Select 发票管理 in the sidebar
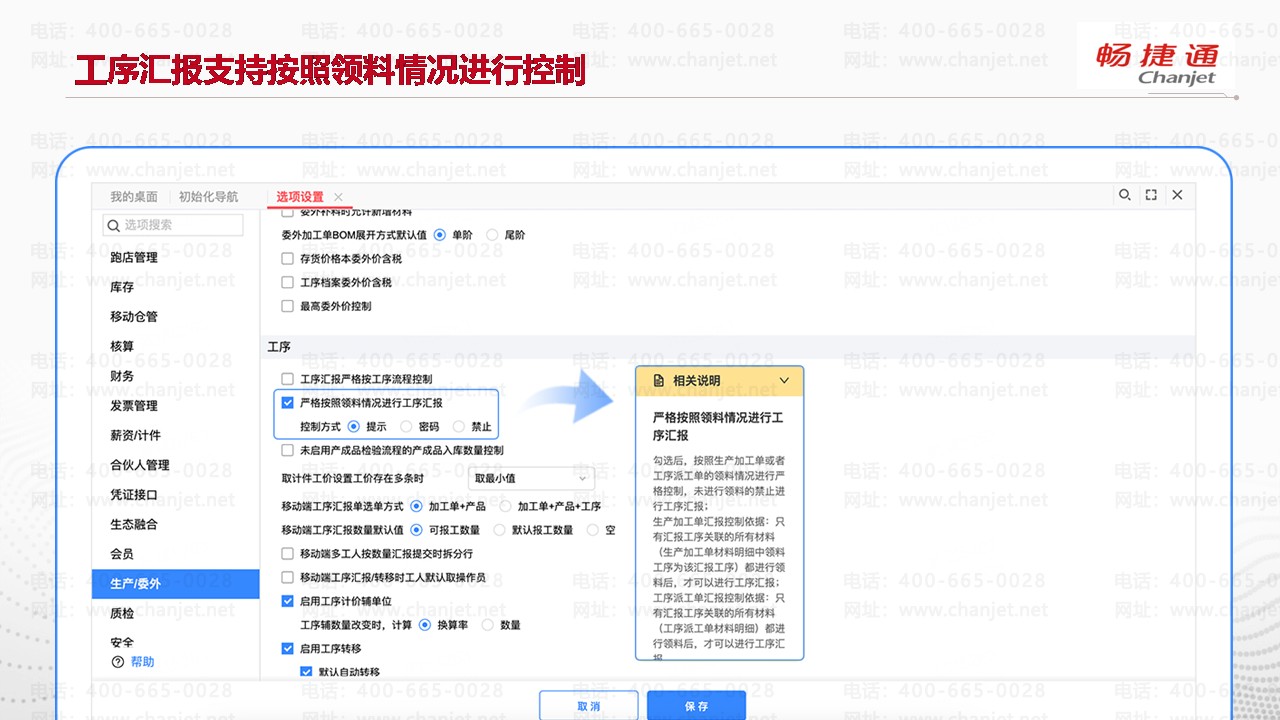Viewport: 1280px width, 720px height. click(x=134, y=406)
